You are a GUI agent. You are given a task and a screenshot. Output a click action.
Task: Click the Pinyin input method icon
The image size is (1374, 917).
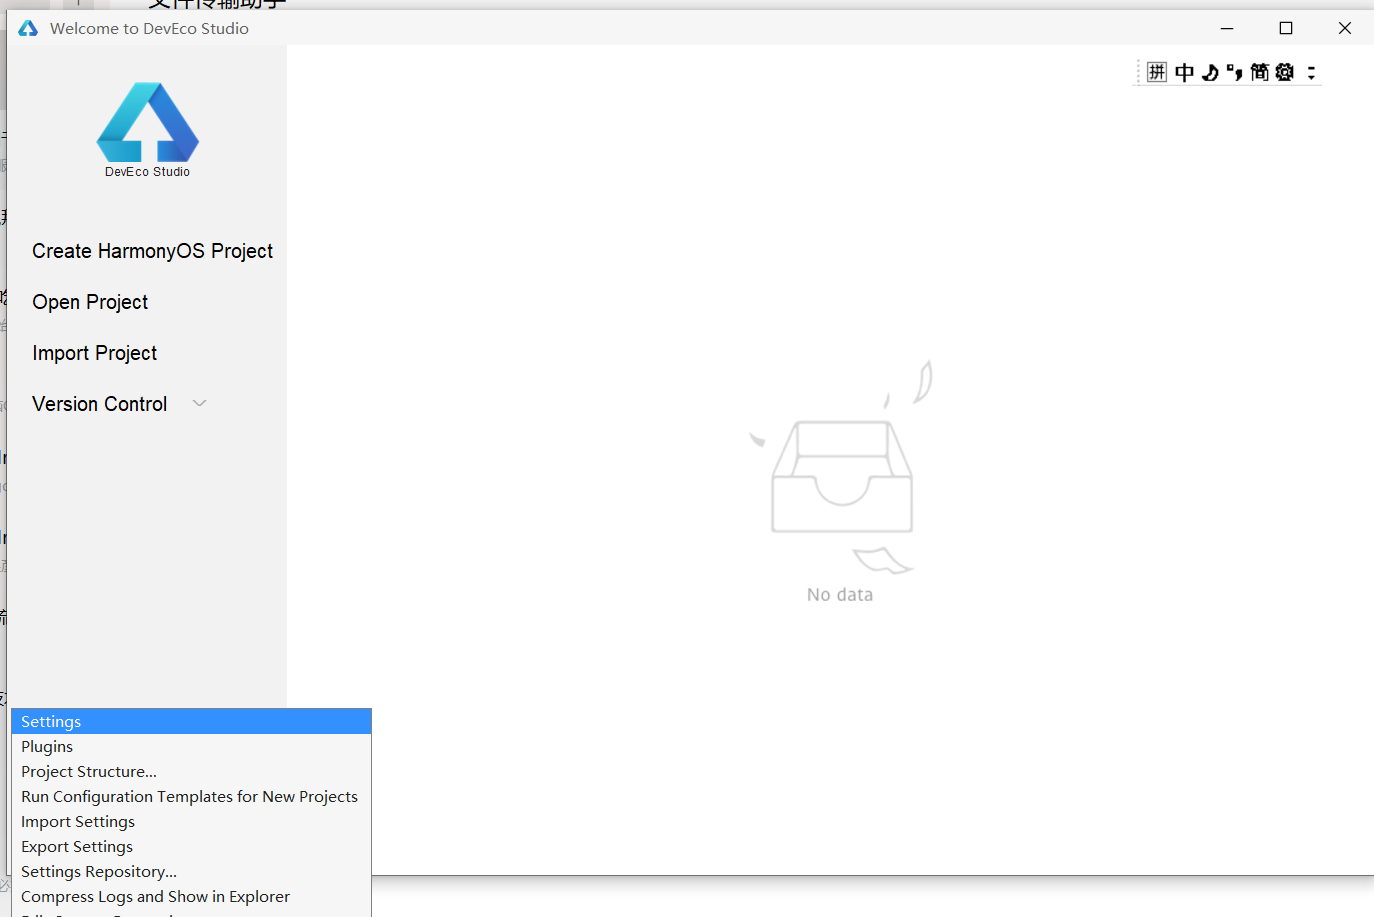click(1157, 72)
